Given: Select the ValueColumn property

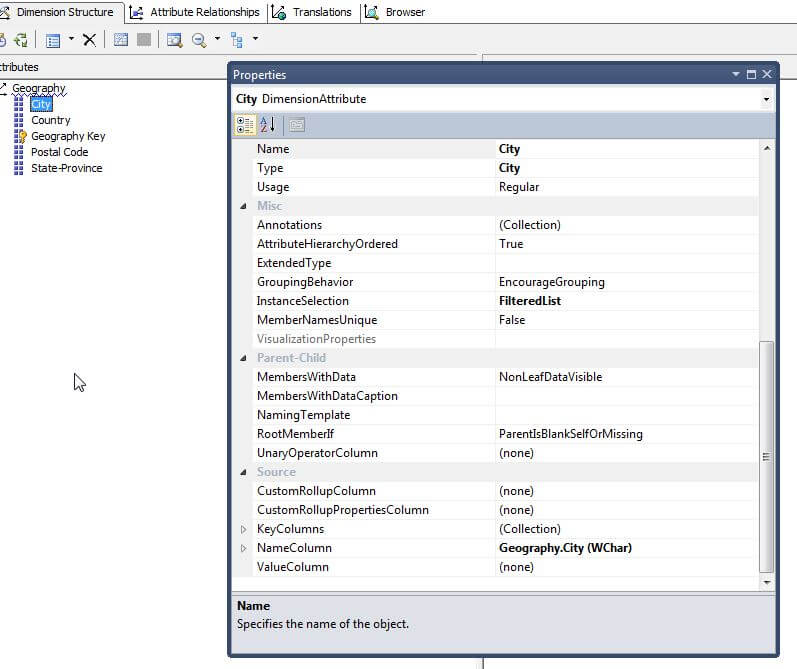Looking at the screenshot, I should pyautogui.click(x=505, y=567).
